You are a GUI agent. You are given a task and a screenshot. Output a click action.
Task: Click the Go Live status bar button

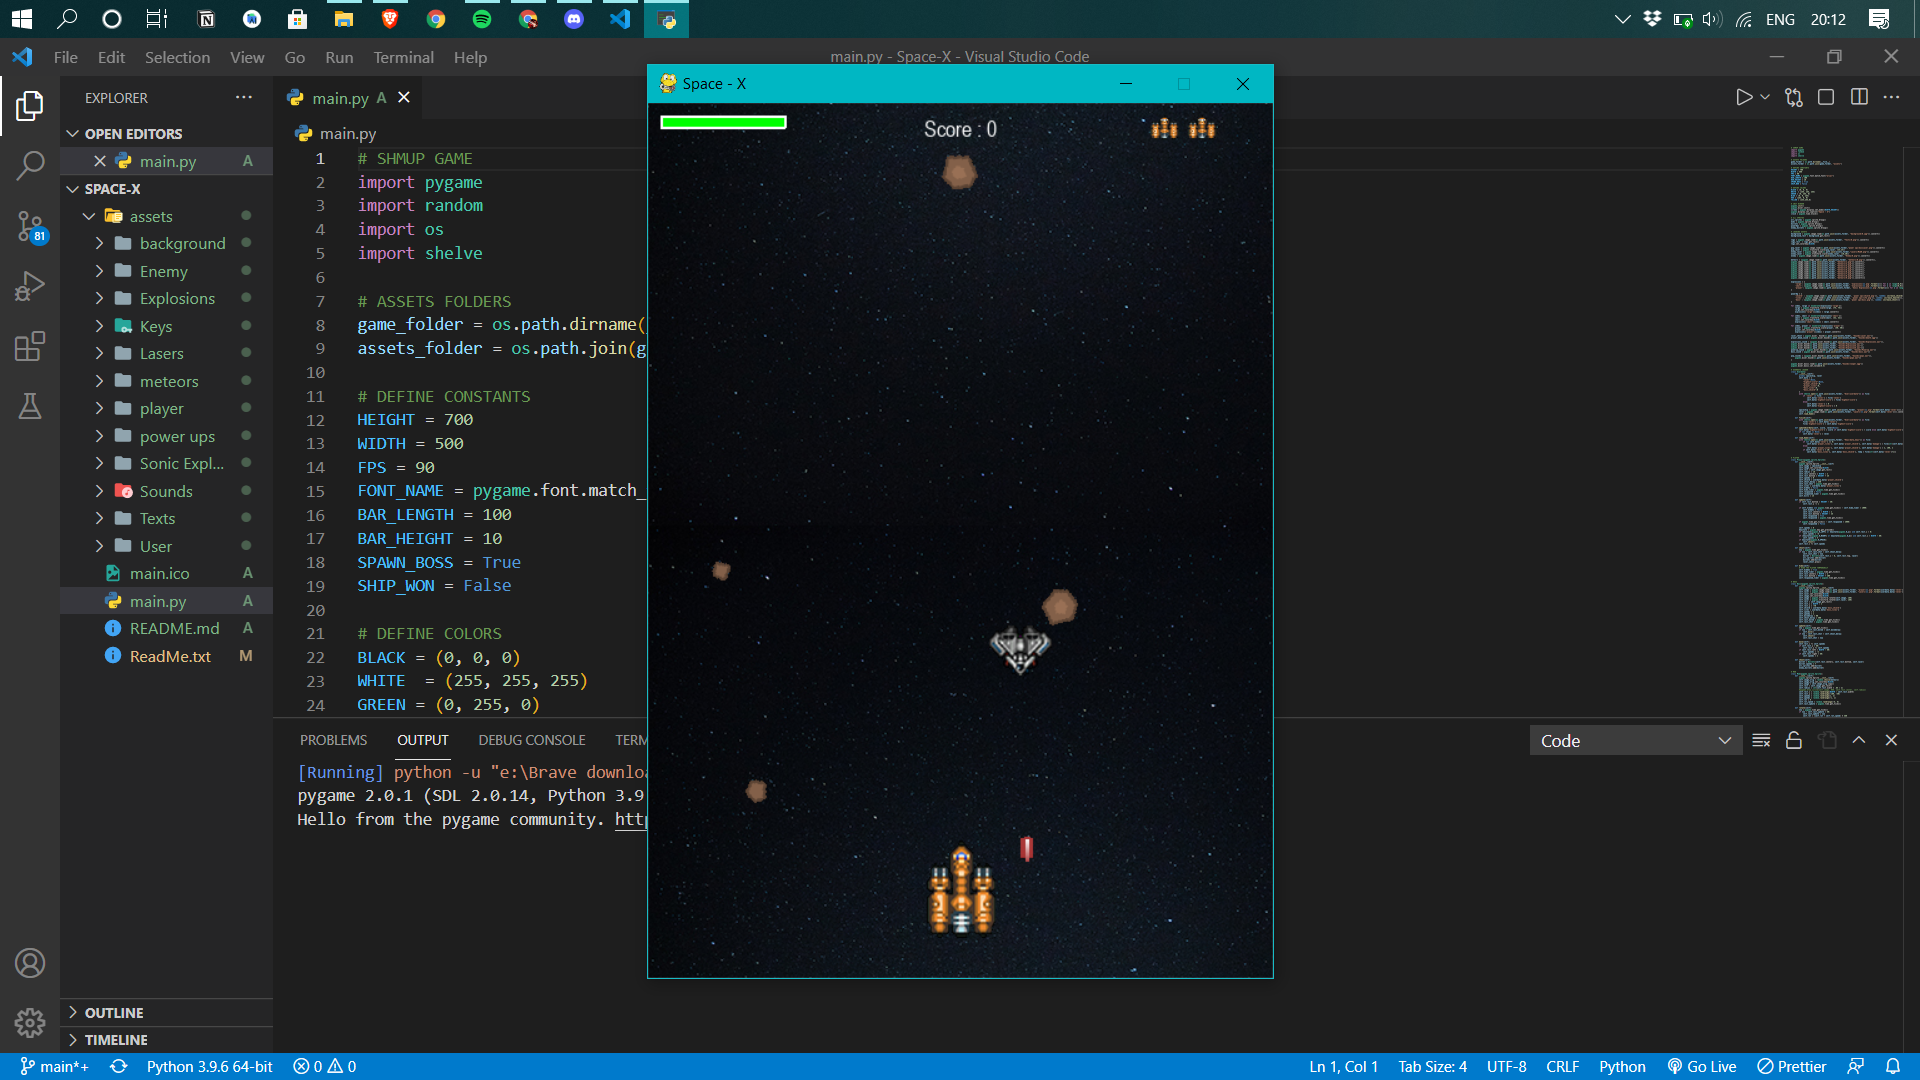1701,1067
